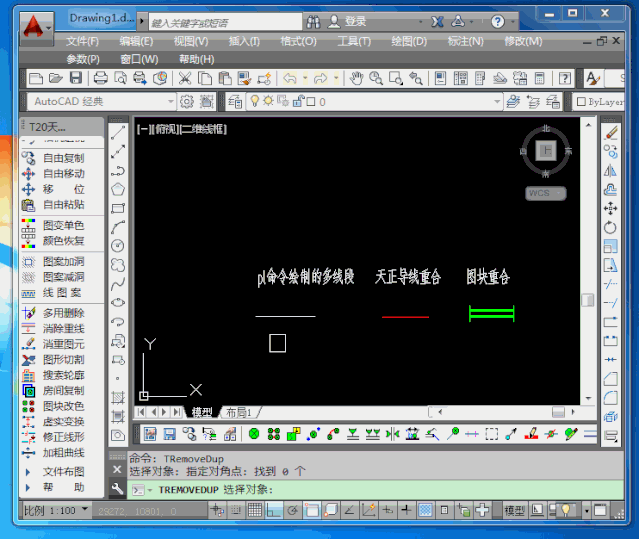The height and width of the screenshot is (539, 639).
Task: Switch to the 布局1 layout tab
Action: pyautogui.click(x=239, y=412)
